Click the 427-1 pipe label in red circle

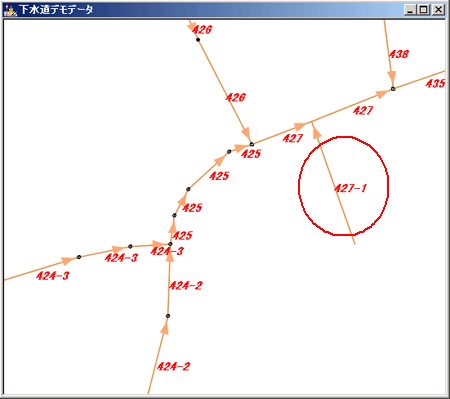(350, 188)
